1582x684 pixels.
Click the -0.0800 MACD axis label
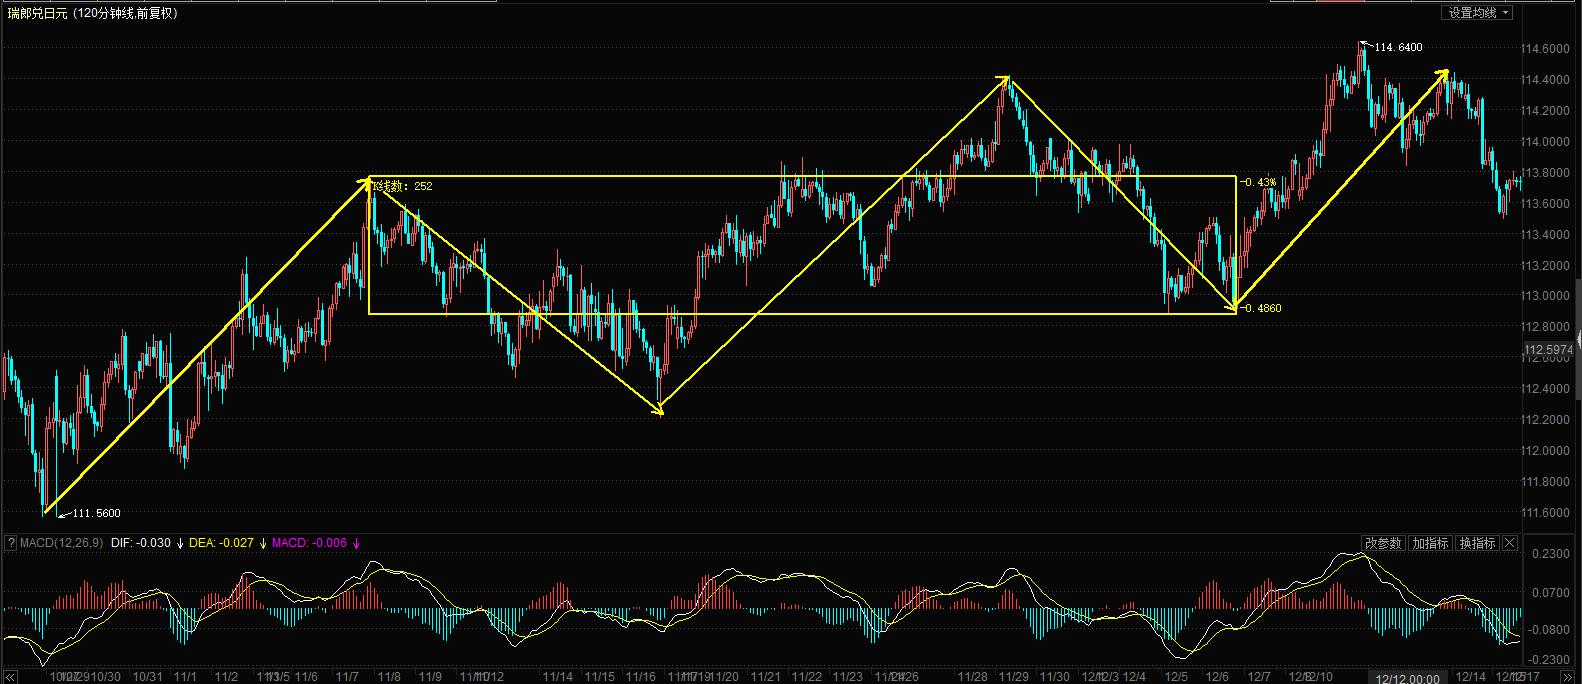[x=1546, y=630]
